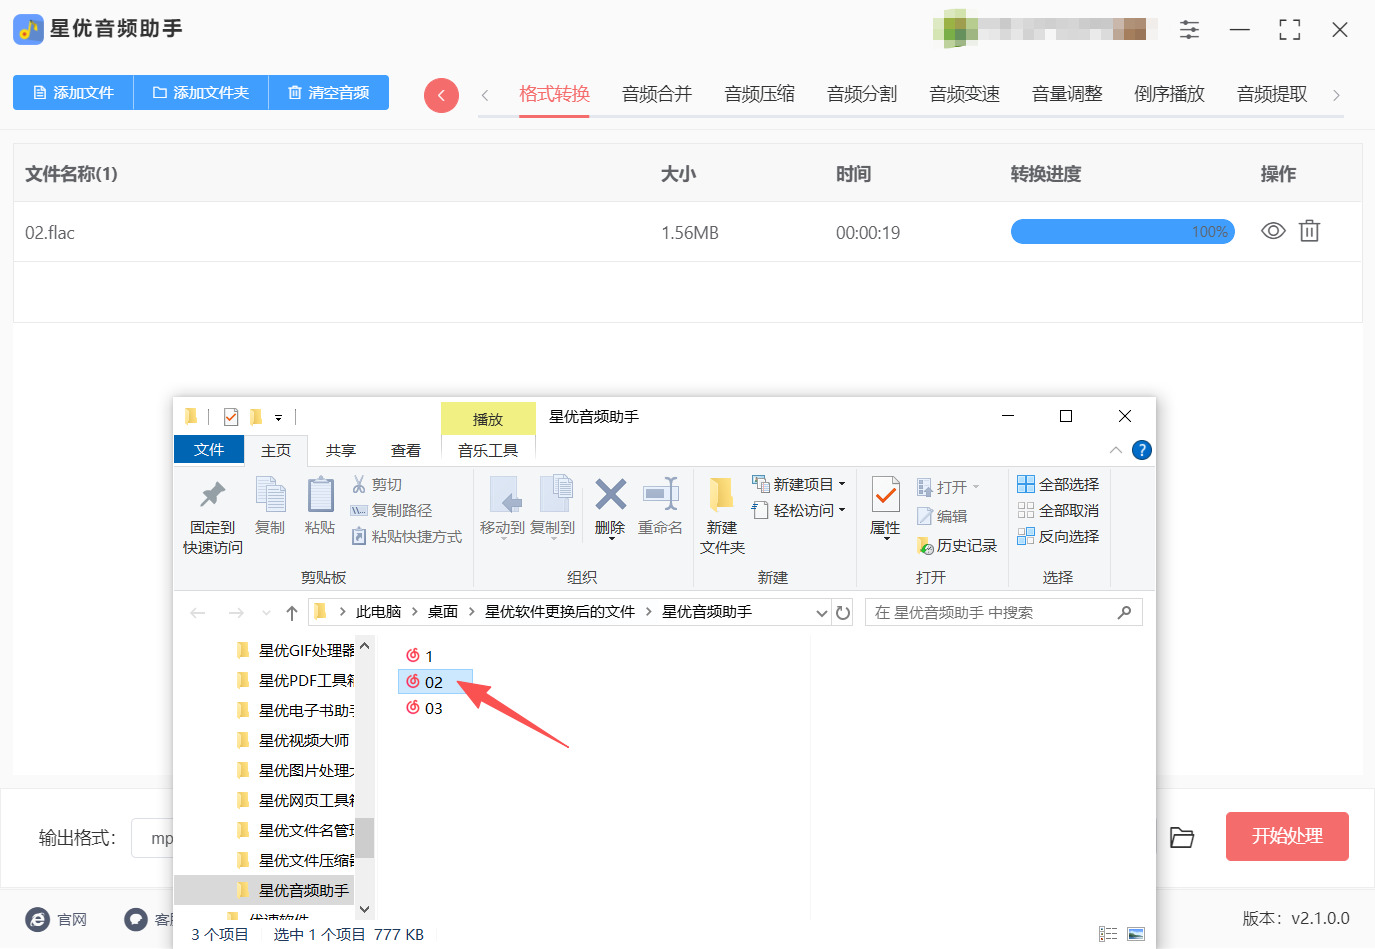Click 全部取消 in the ribbon
The image size is (1375, 949).
point(1058,510)
